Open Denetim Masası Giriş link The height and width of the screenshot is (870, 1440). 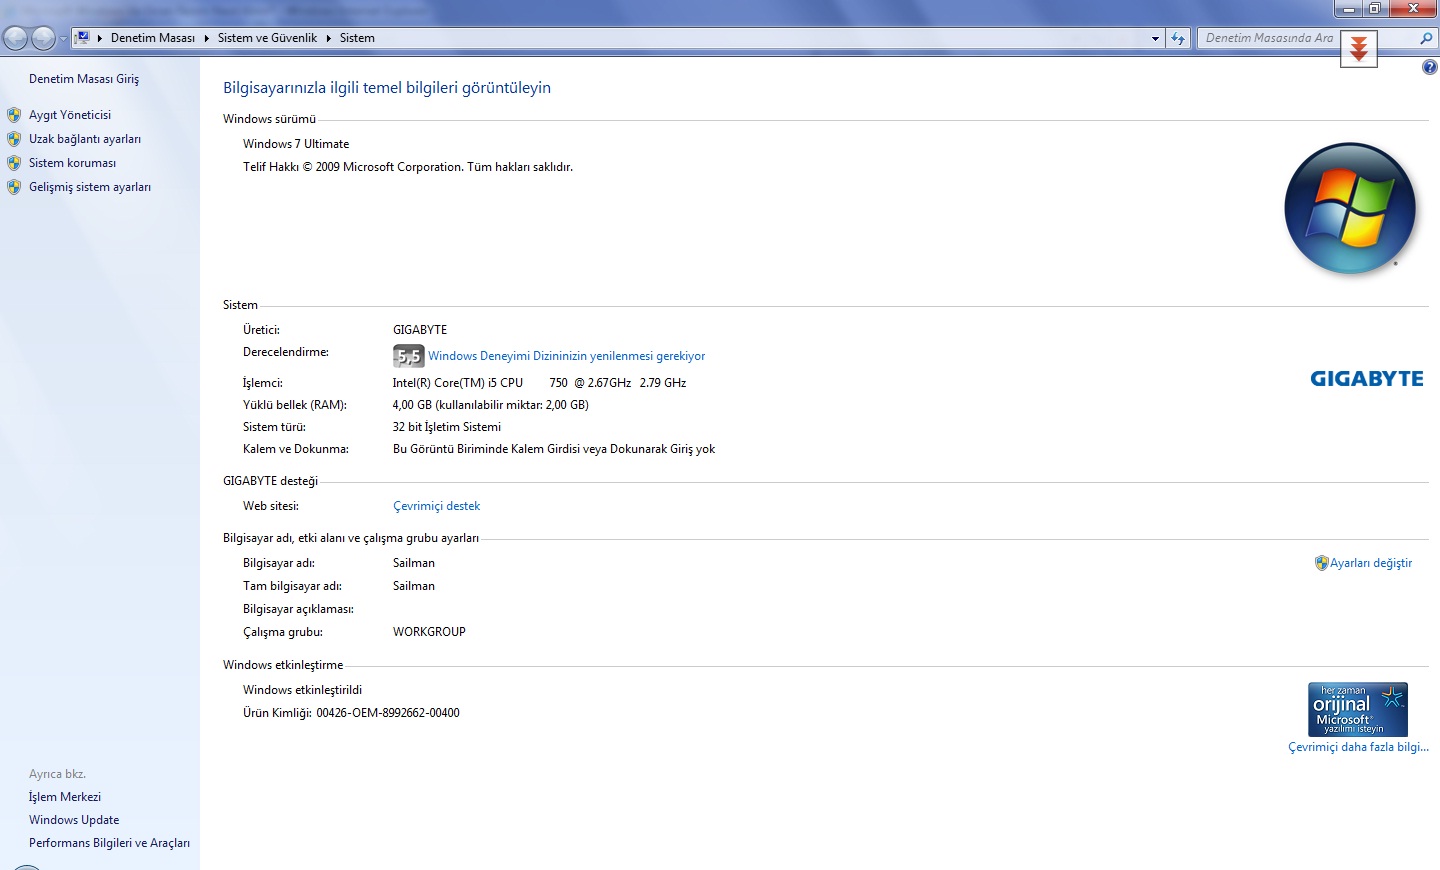point(84,79)
